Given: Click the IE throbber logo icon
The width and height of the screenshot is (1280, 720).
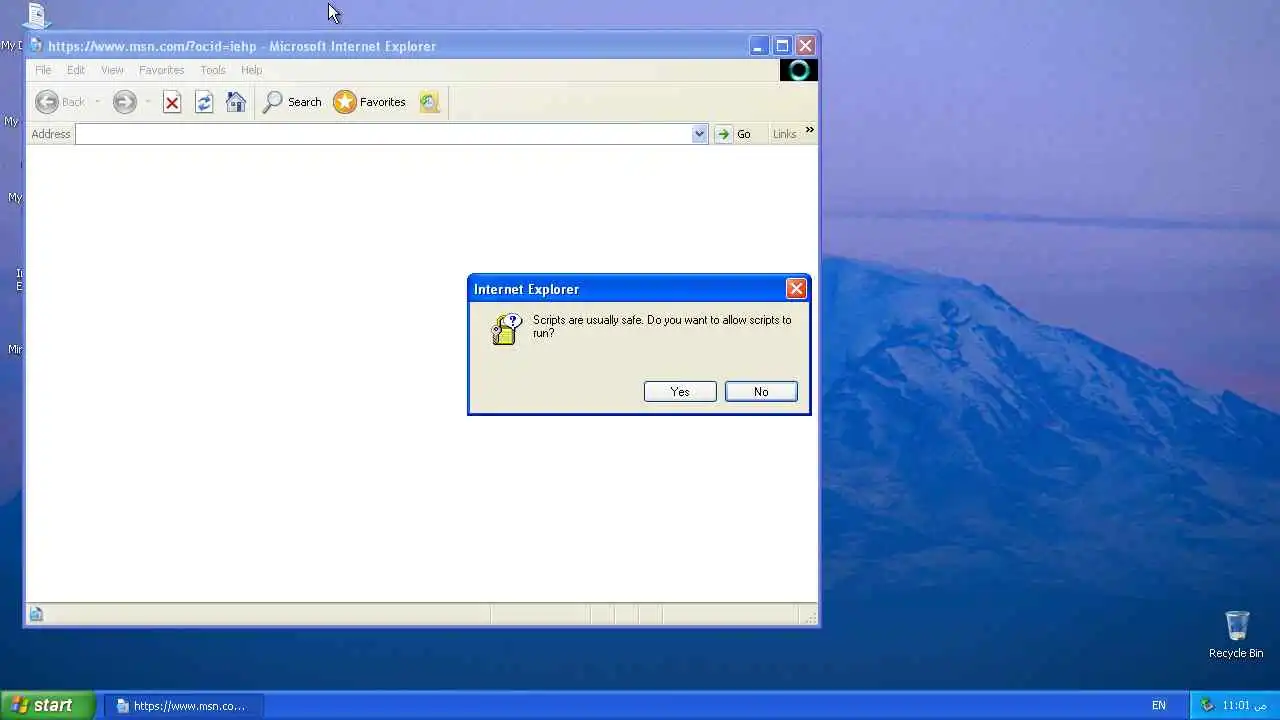Looking at the screenshot, I should 799,70.
